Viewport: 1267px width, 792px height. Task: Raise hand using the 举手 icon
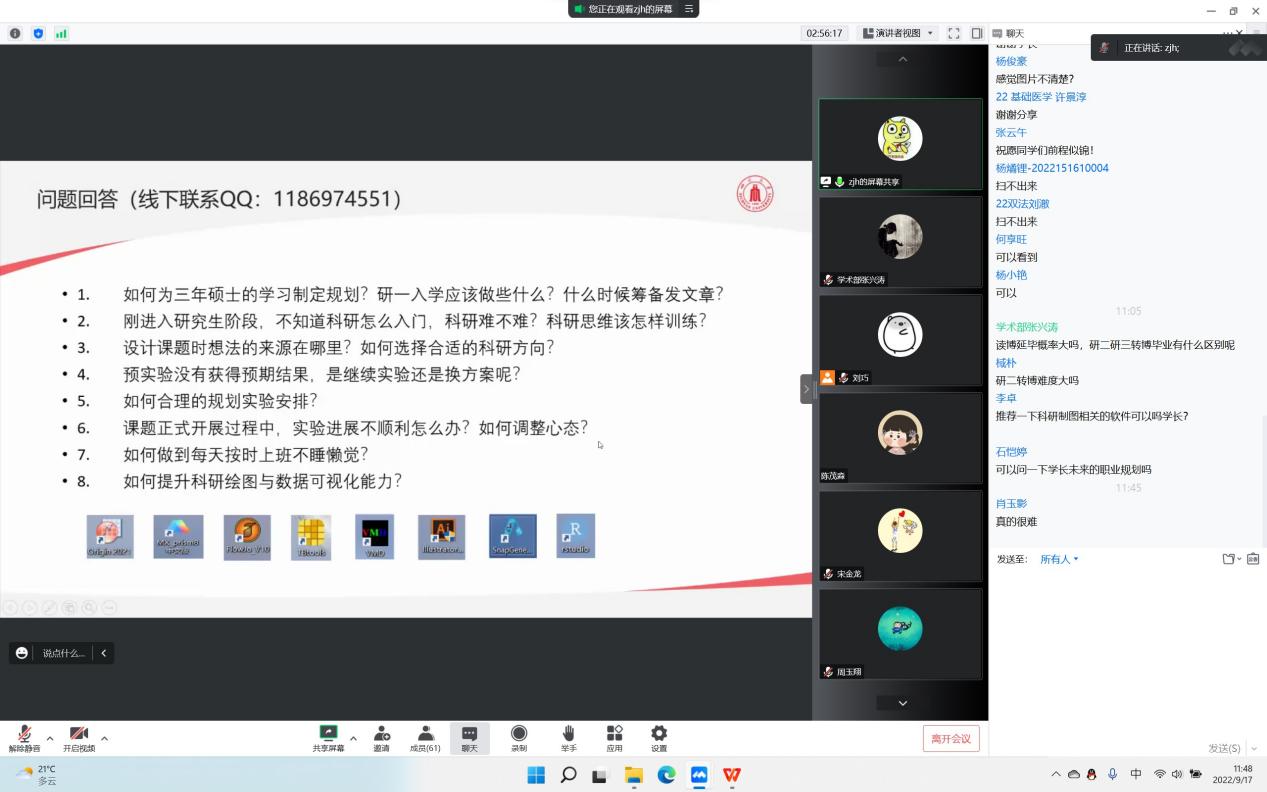pos(568,738)
